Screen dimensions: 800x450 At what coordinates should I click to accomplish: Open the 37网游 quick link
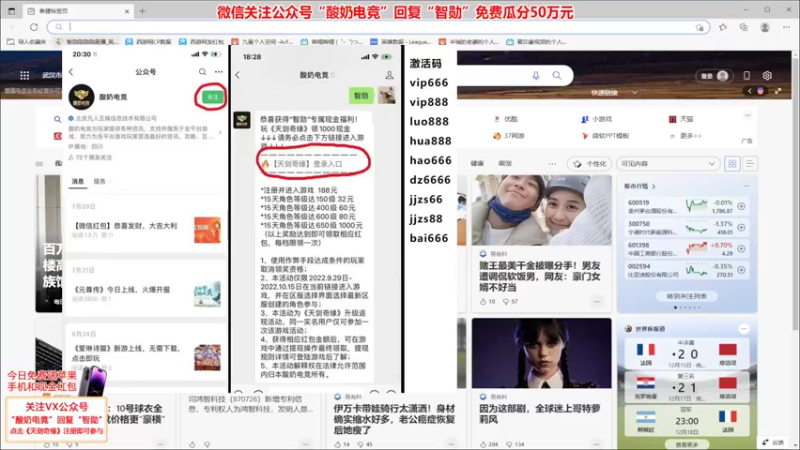point(508,136)
